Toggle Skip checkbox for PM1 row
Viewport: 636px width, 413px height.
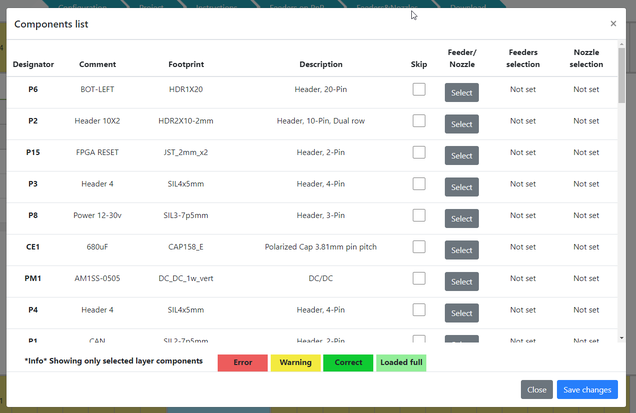click(x=419, y=279)
